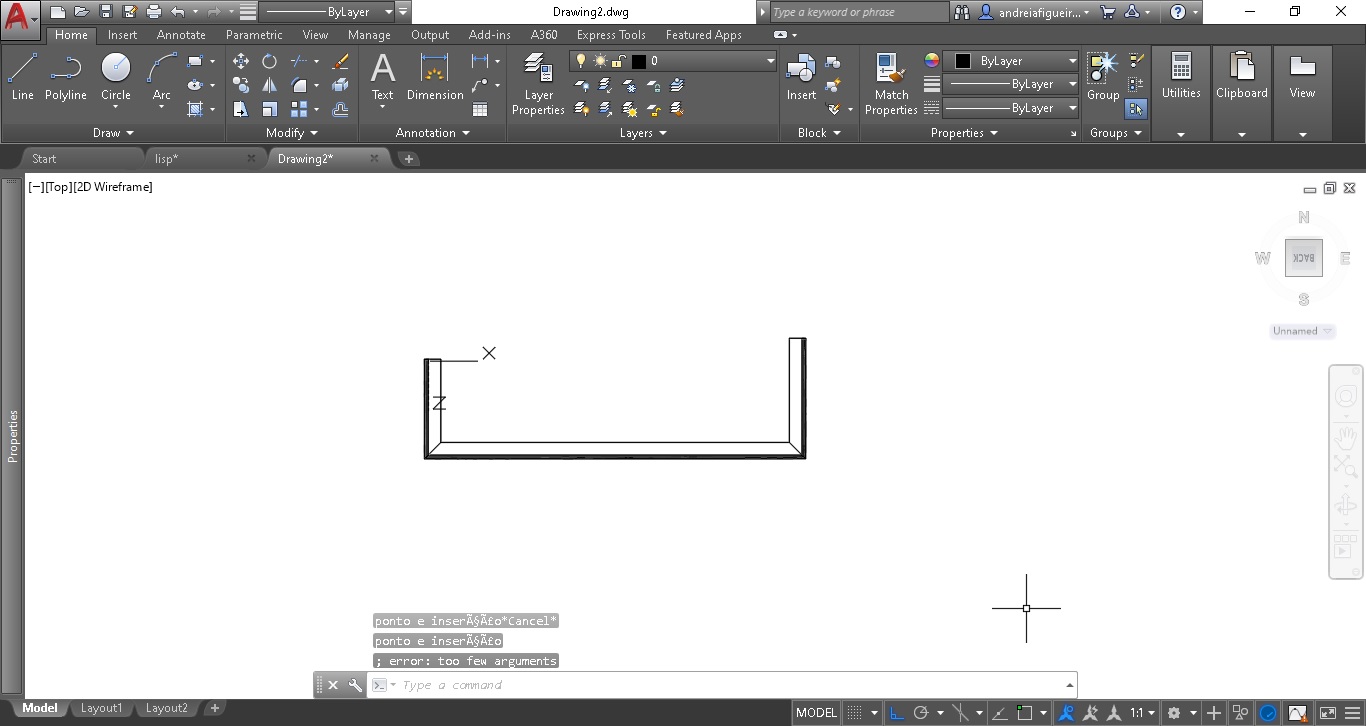Click the Dimension tool
1366x726 pixels.
point(435,77)
